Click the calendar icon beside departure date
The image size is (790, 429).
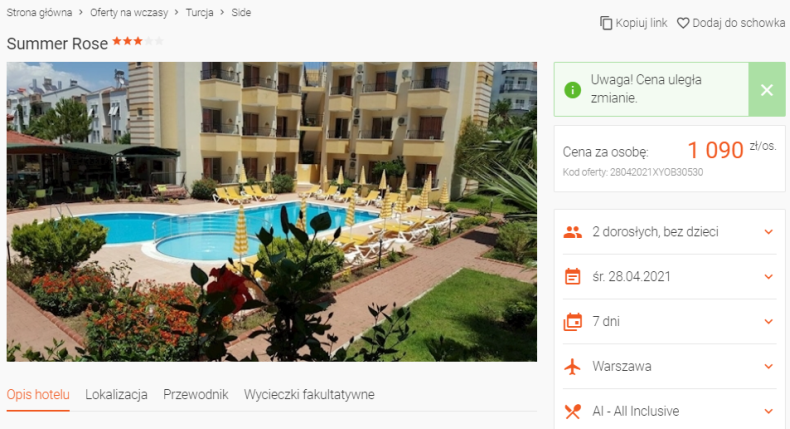[573, 277]
